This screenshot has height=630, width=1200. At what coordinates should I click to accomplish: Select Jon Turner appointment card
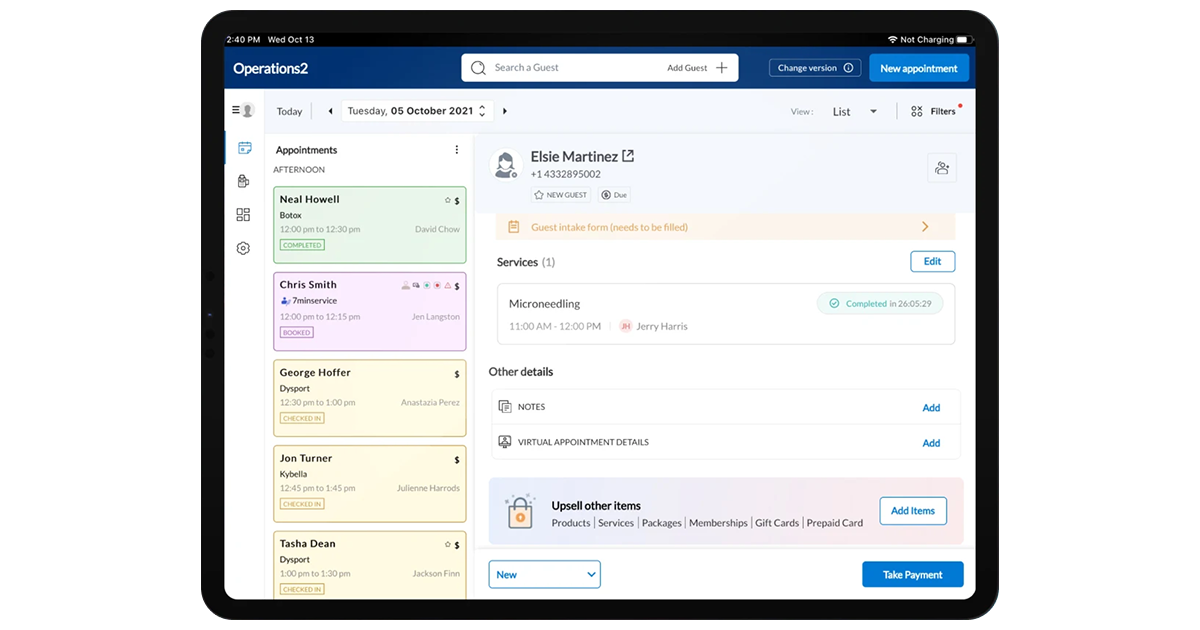370,484
